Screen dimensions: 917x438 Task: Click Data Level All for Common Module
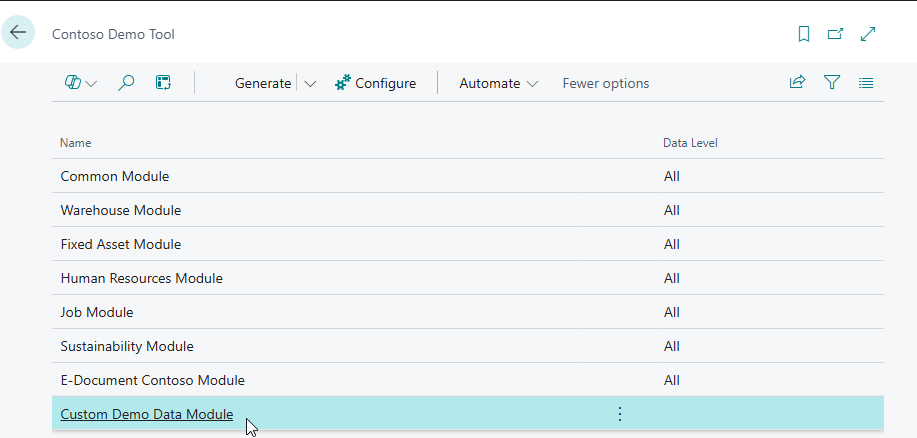[671, 176]
